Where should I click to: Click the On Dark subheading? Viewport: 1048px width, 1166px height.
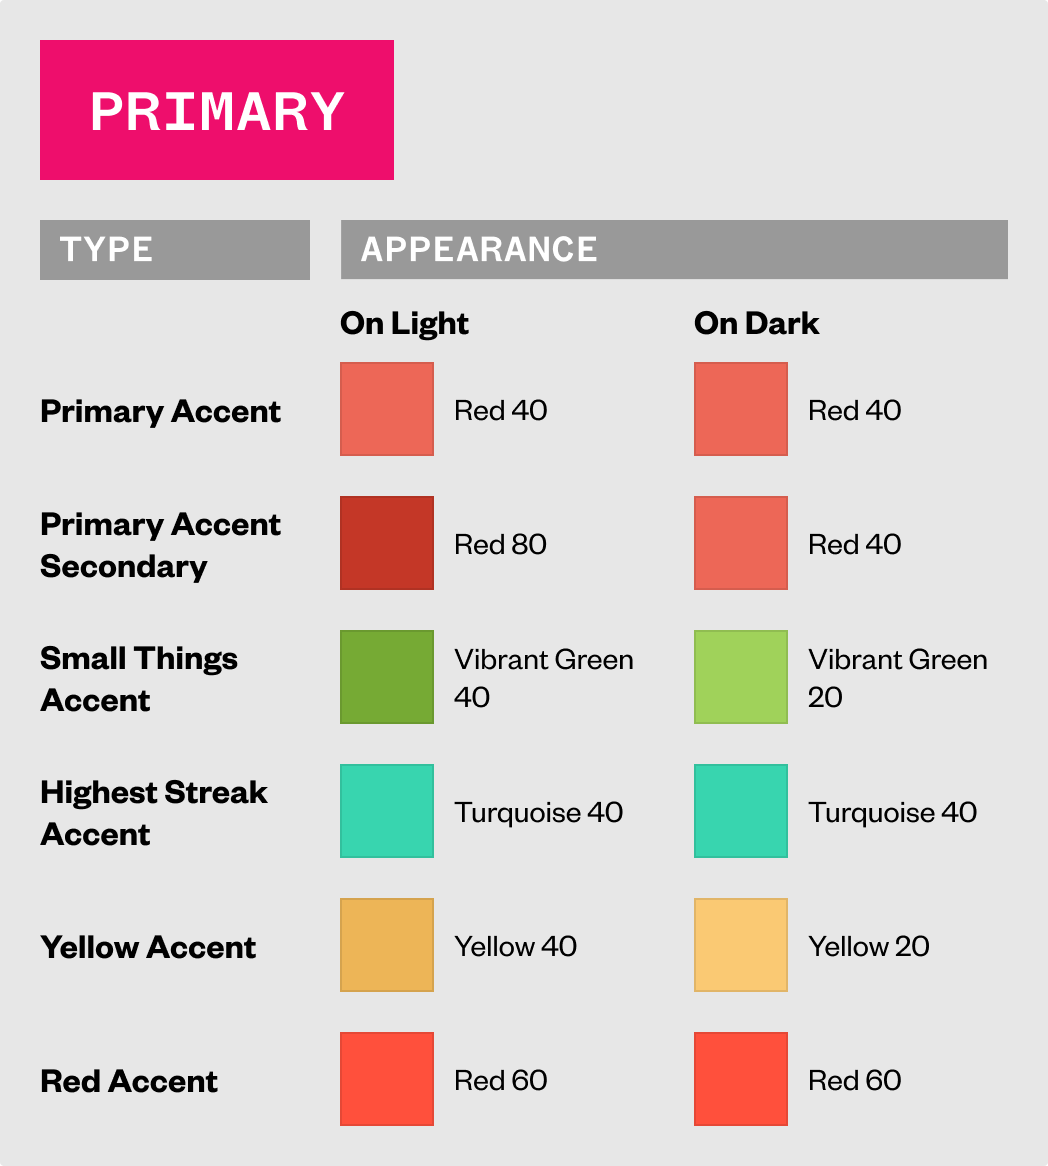(757, 323)
